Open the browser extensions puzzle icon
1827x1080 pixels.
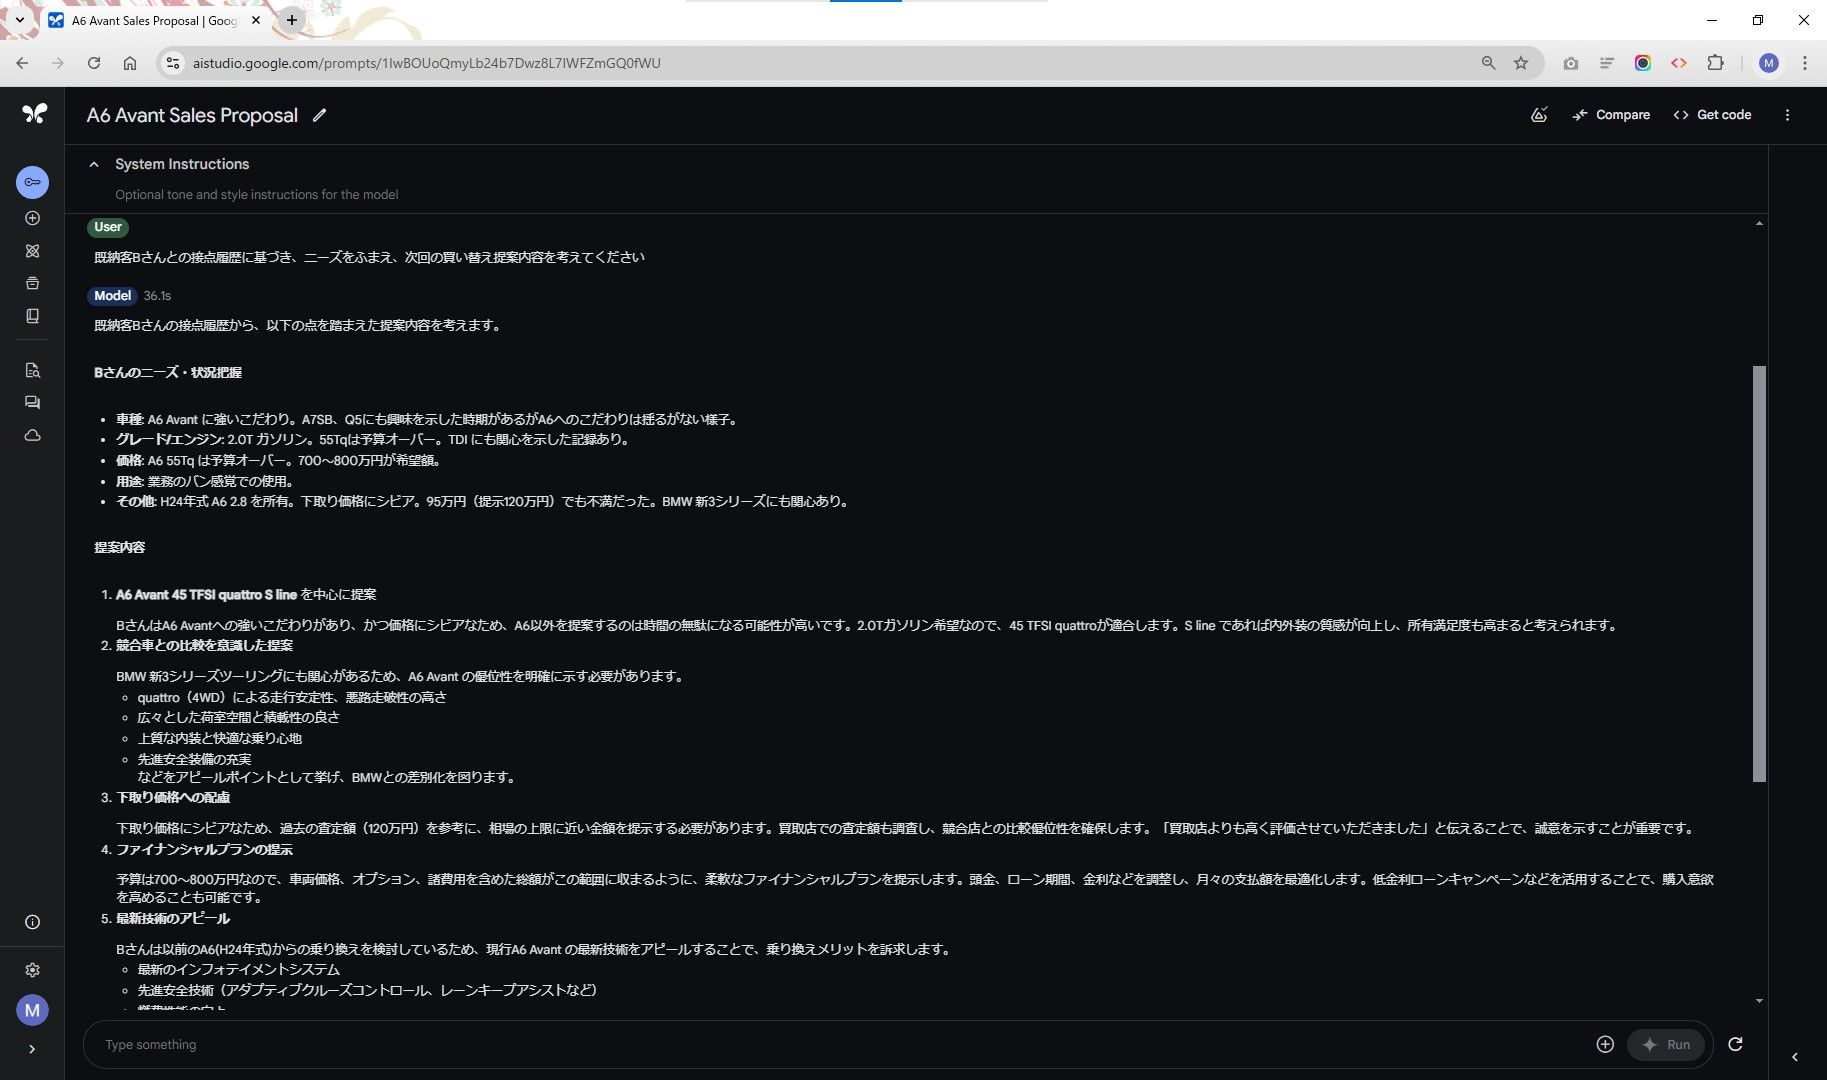1715,63
